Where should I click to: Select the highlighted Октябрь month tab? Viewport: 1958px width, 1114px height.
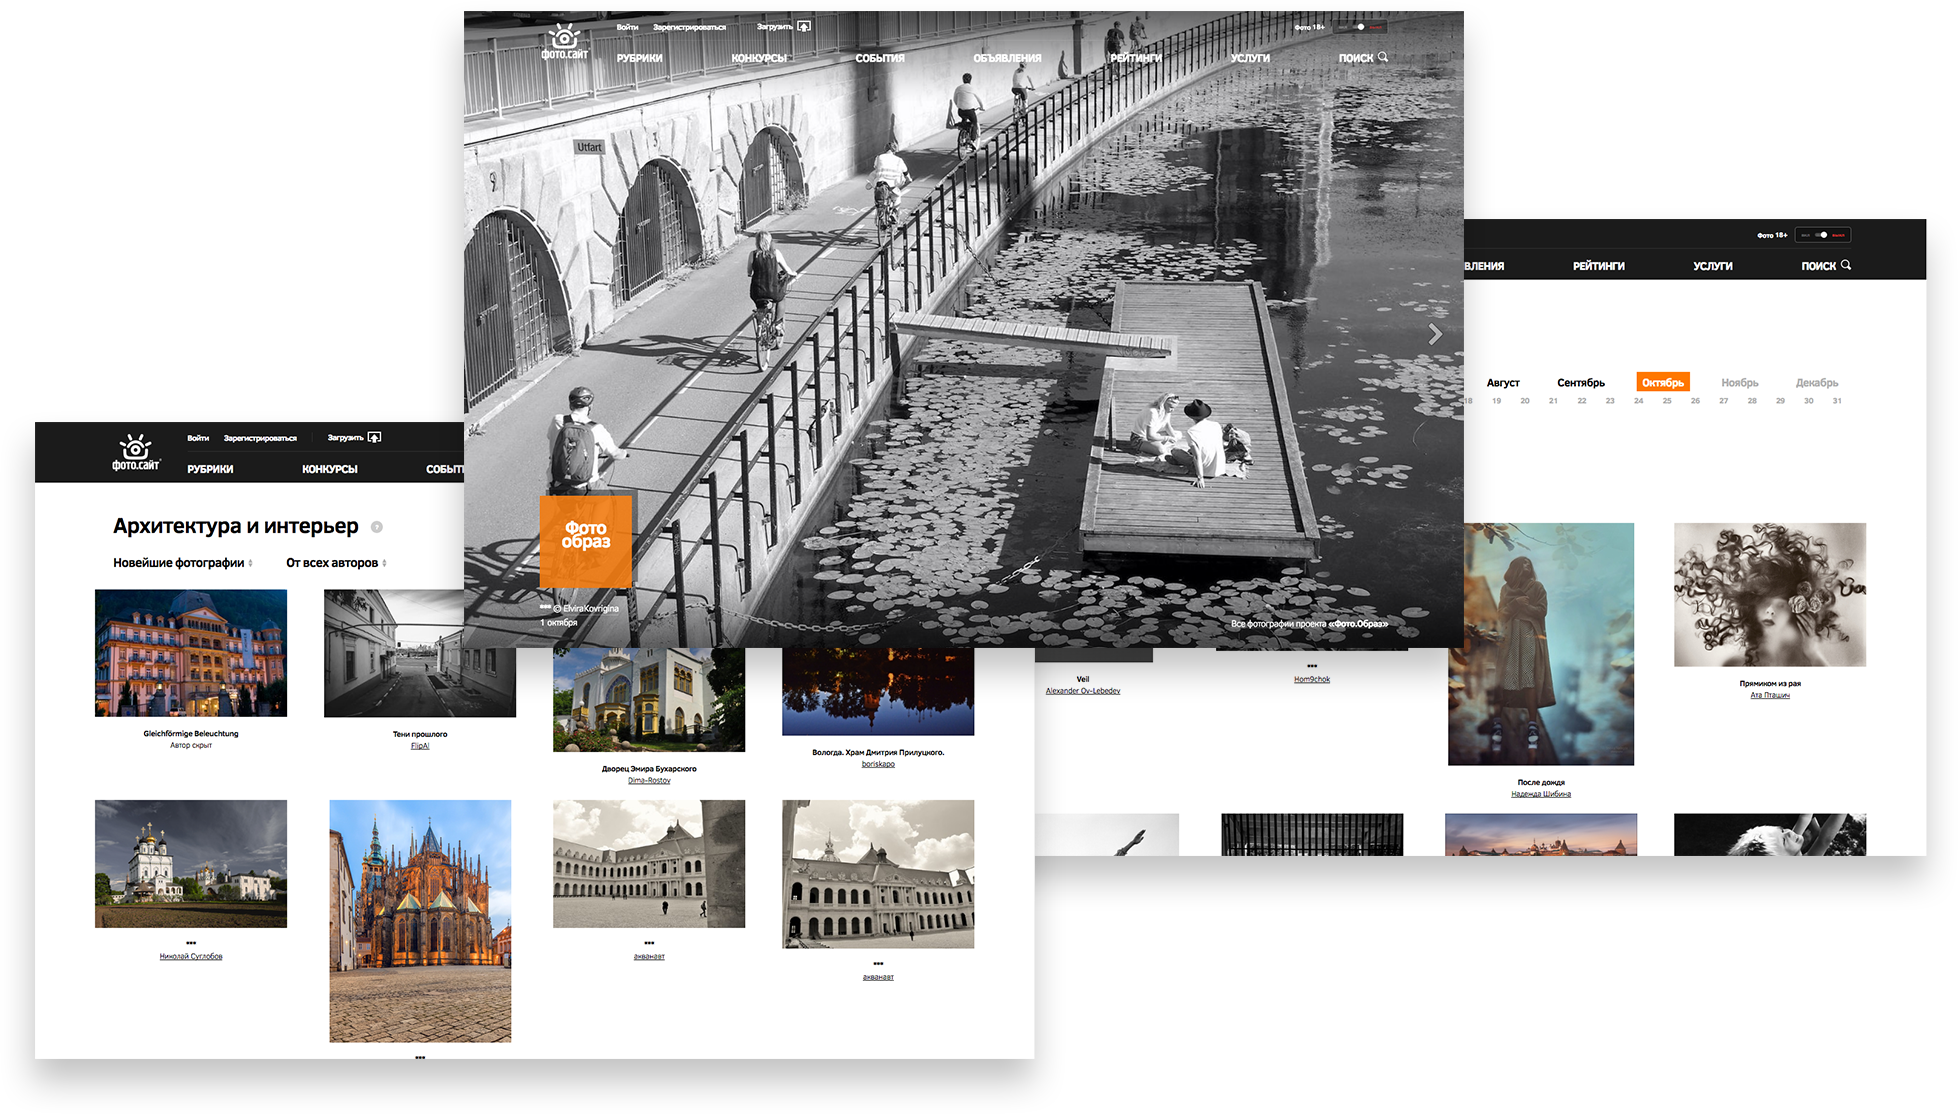point(1663,382)
